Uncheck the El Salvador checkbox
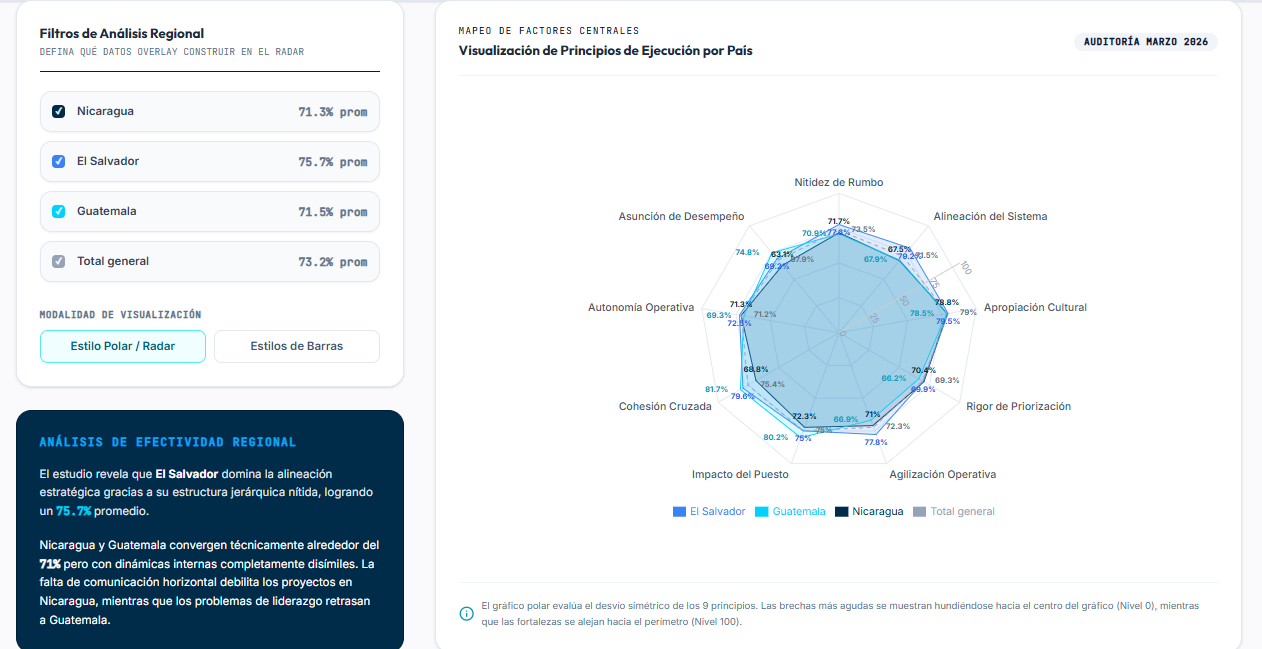The width and height of the screenshot is (1262, 649). coord(59,161)
